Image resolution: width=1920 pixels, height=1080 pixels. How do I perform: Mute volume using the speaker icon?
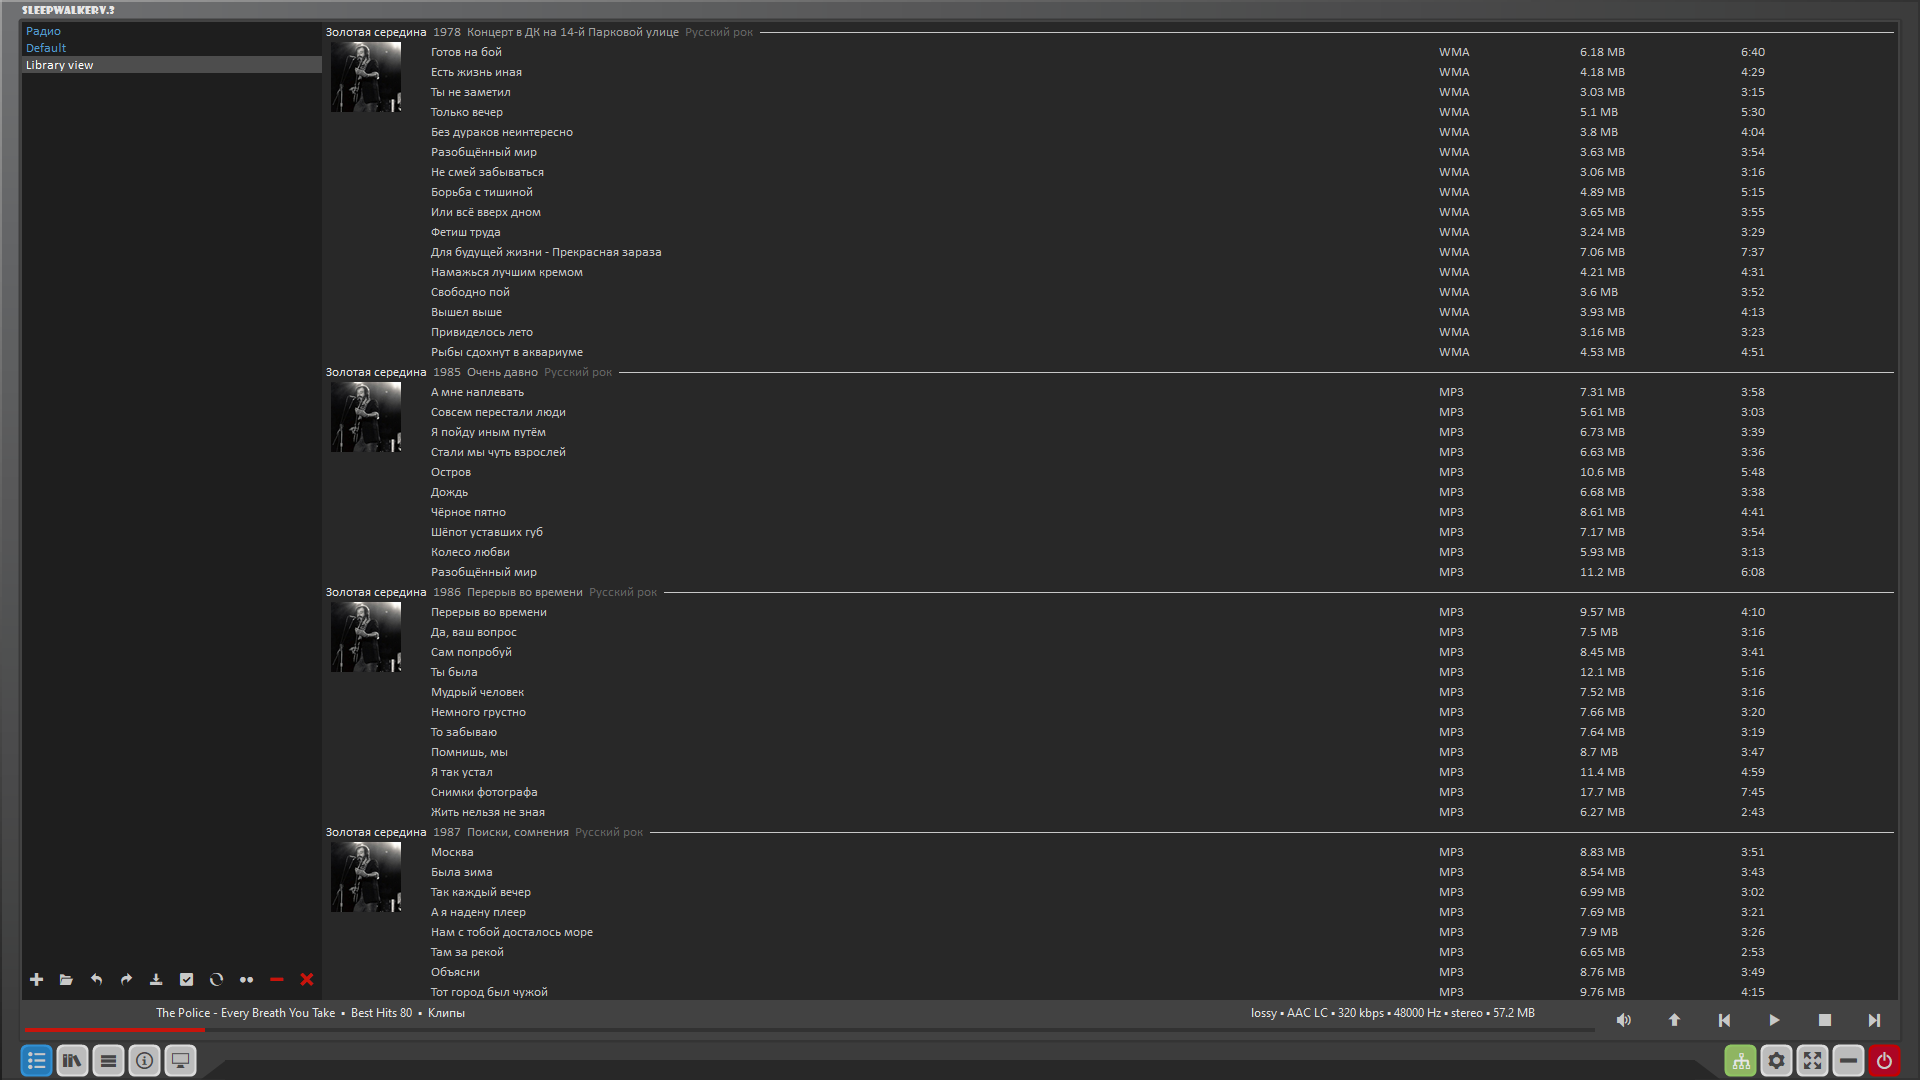click(1624, 1020)
